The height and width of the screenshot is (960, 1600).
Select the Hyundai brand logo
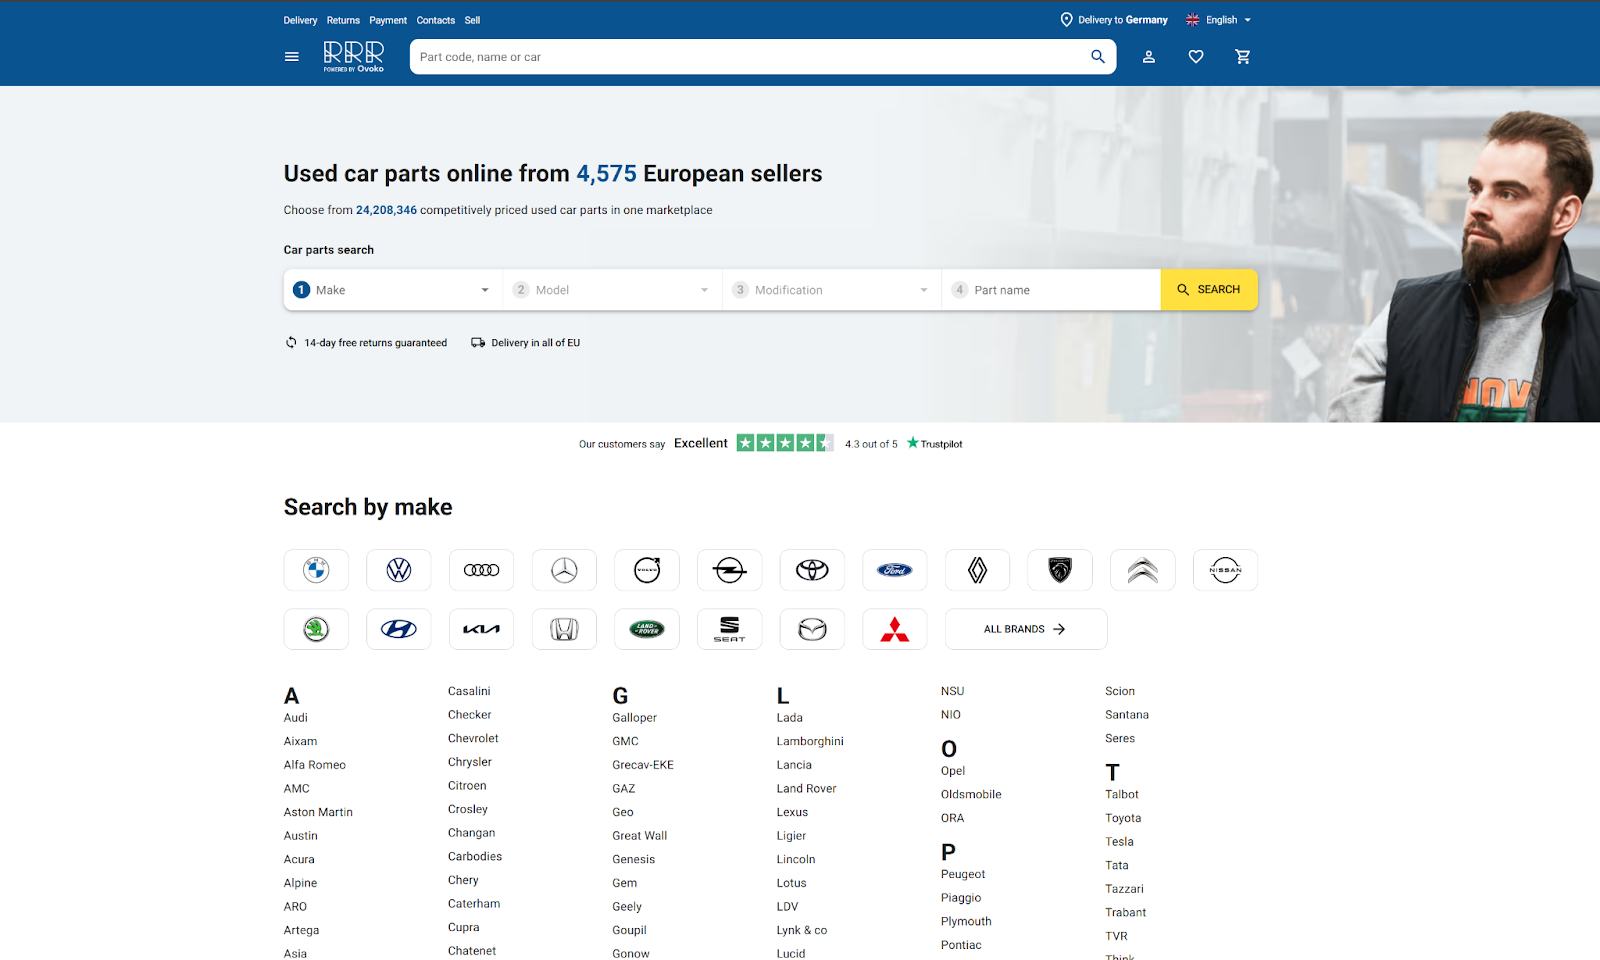coord(399,629)
